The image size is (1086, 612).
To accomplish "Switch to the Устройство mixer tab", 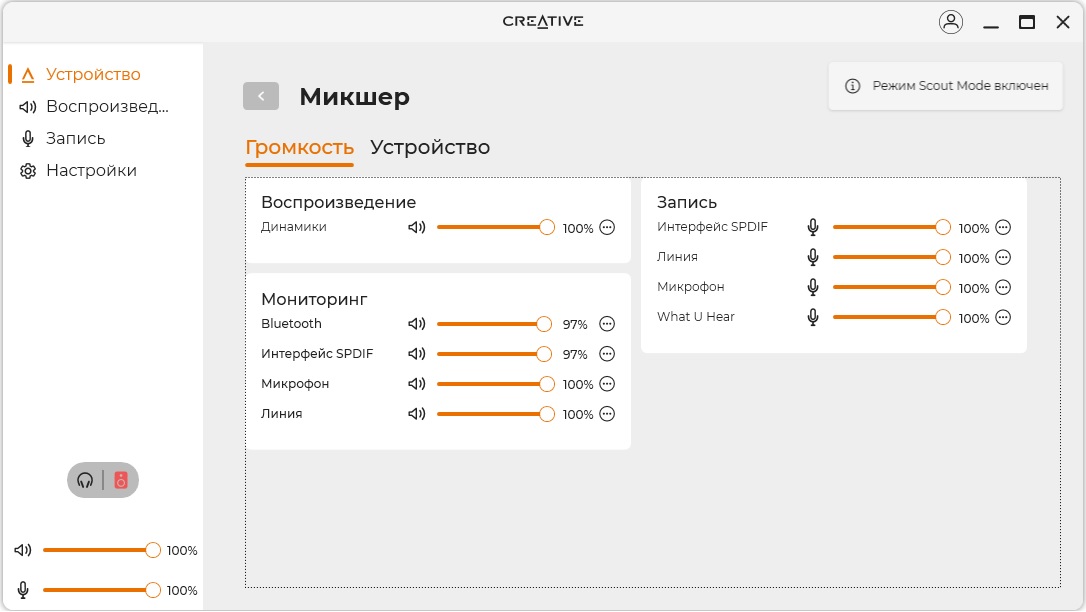I will click(x=430, y=148).
